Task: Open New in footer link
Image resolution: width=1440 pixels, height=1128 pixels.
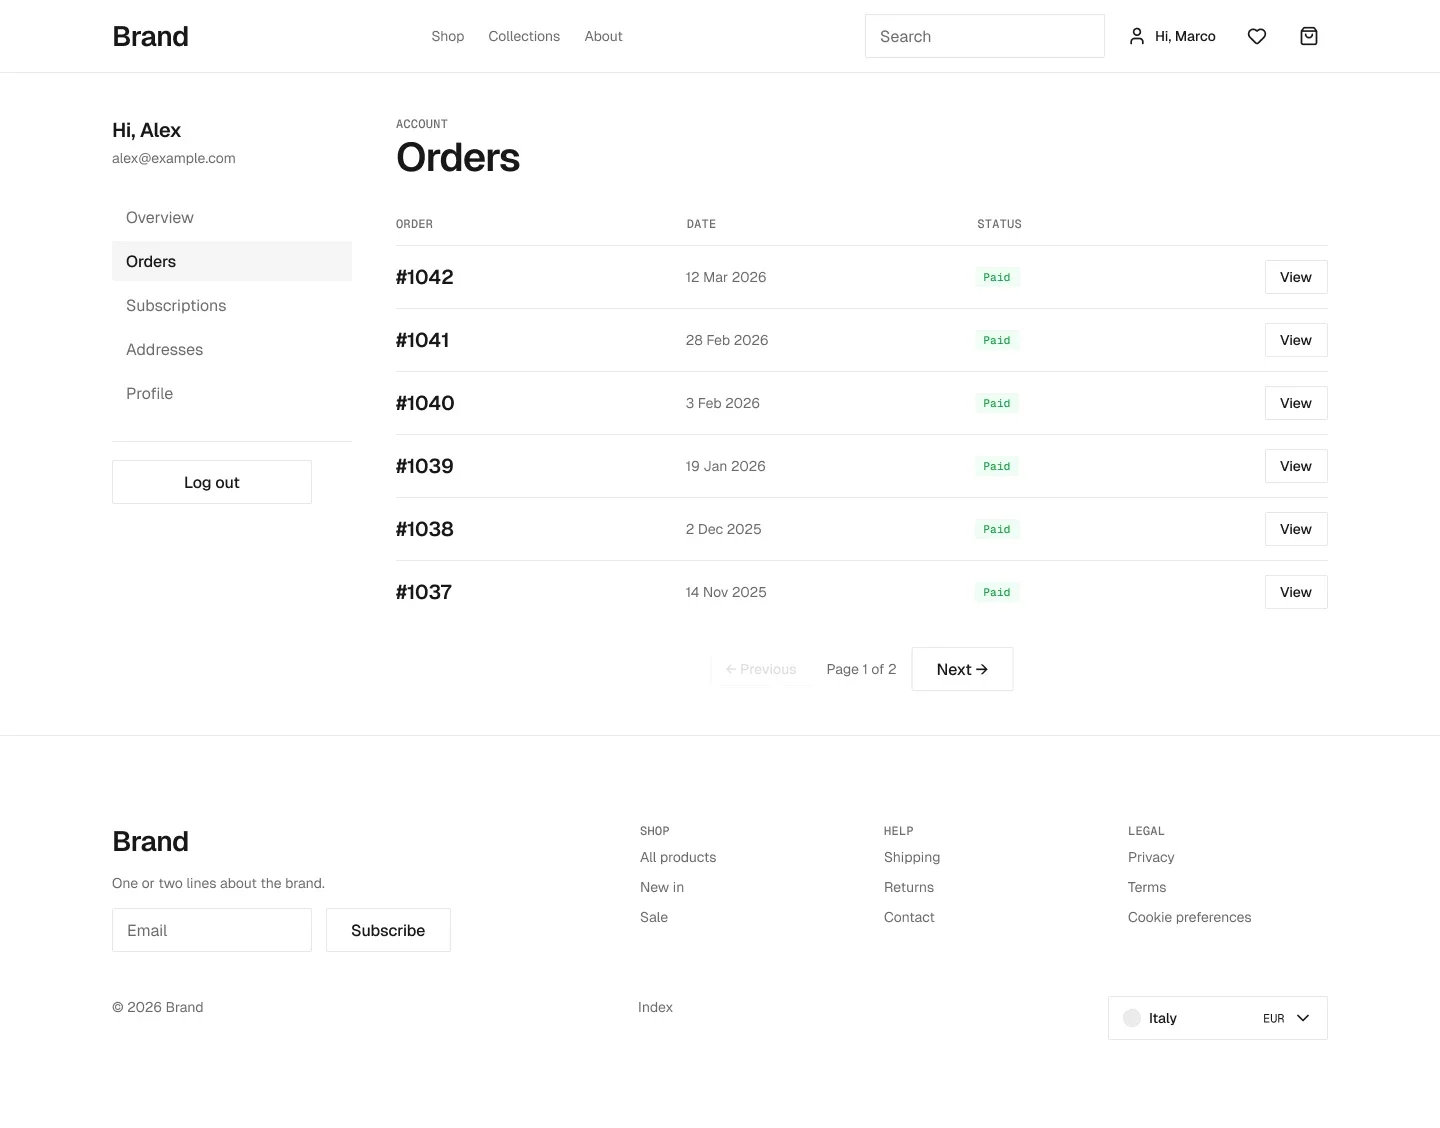Action: pyautogui.click(x=662, y=887)
